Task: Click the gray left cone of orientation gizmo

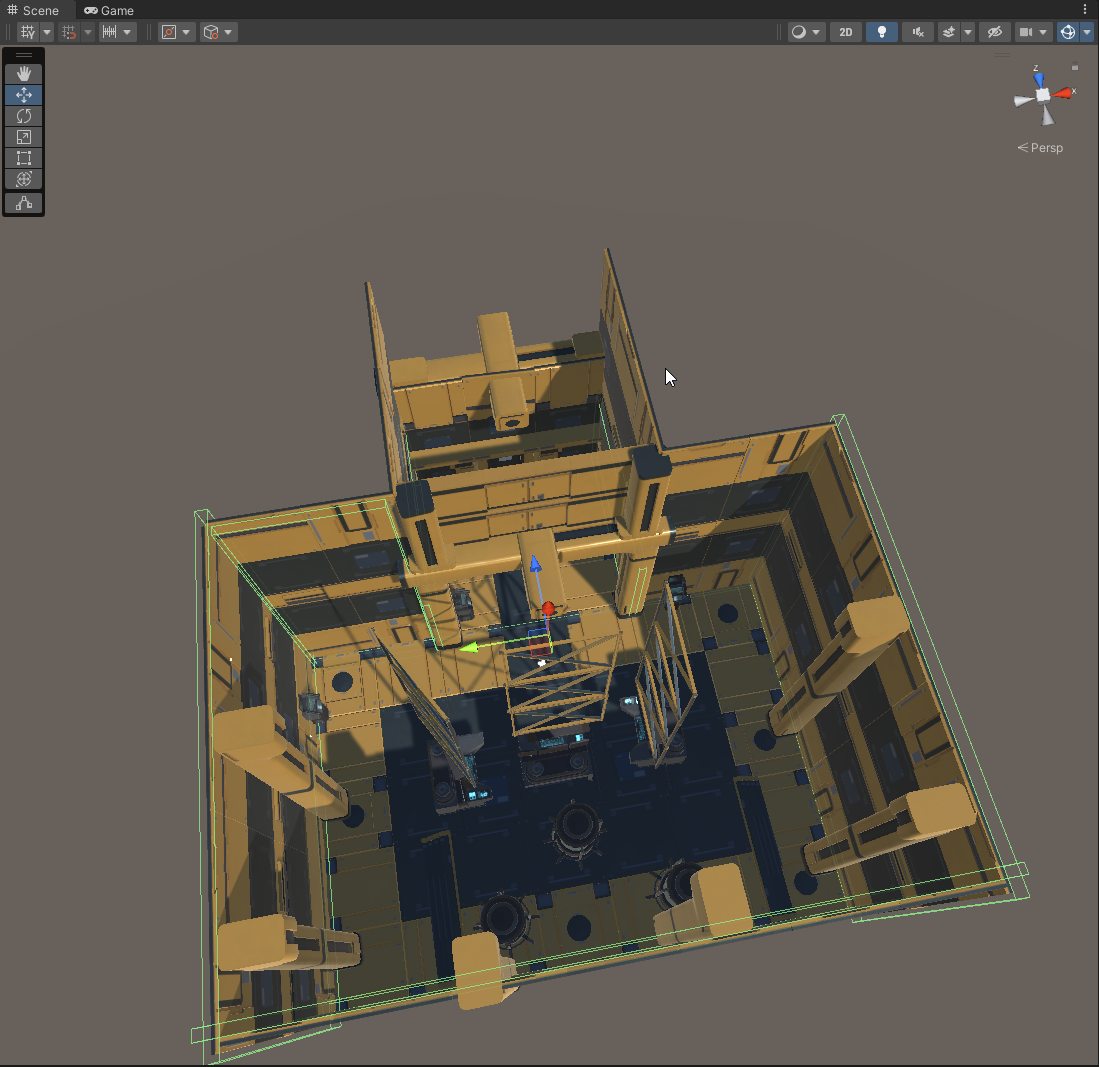Action: tap(1023, 101)
